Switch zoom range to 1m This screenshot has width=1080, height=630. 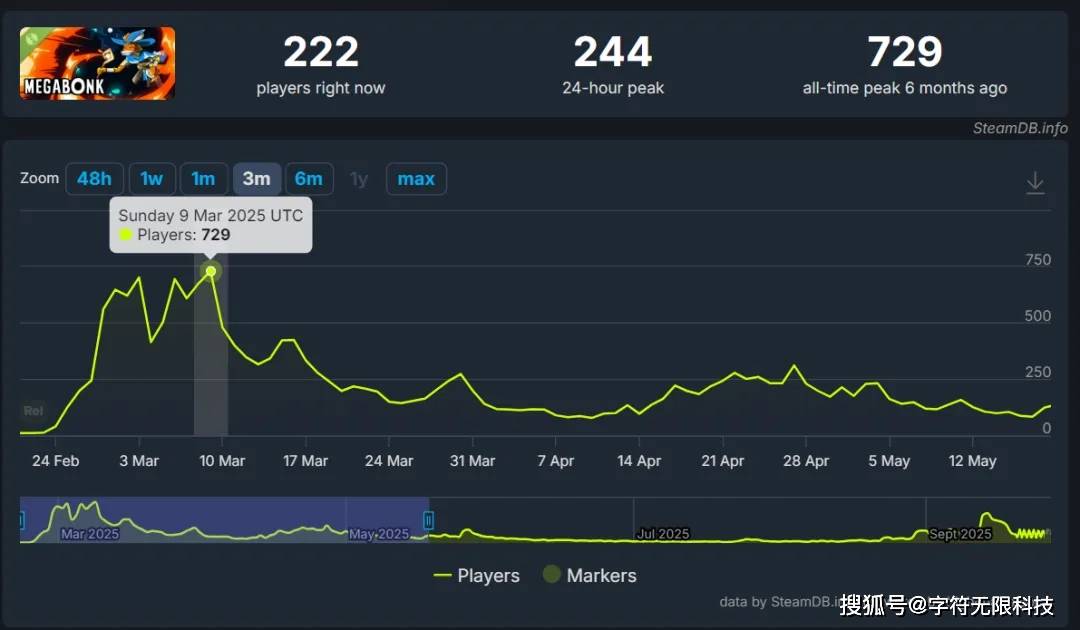pos(203,179)
